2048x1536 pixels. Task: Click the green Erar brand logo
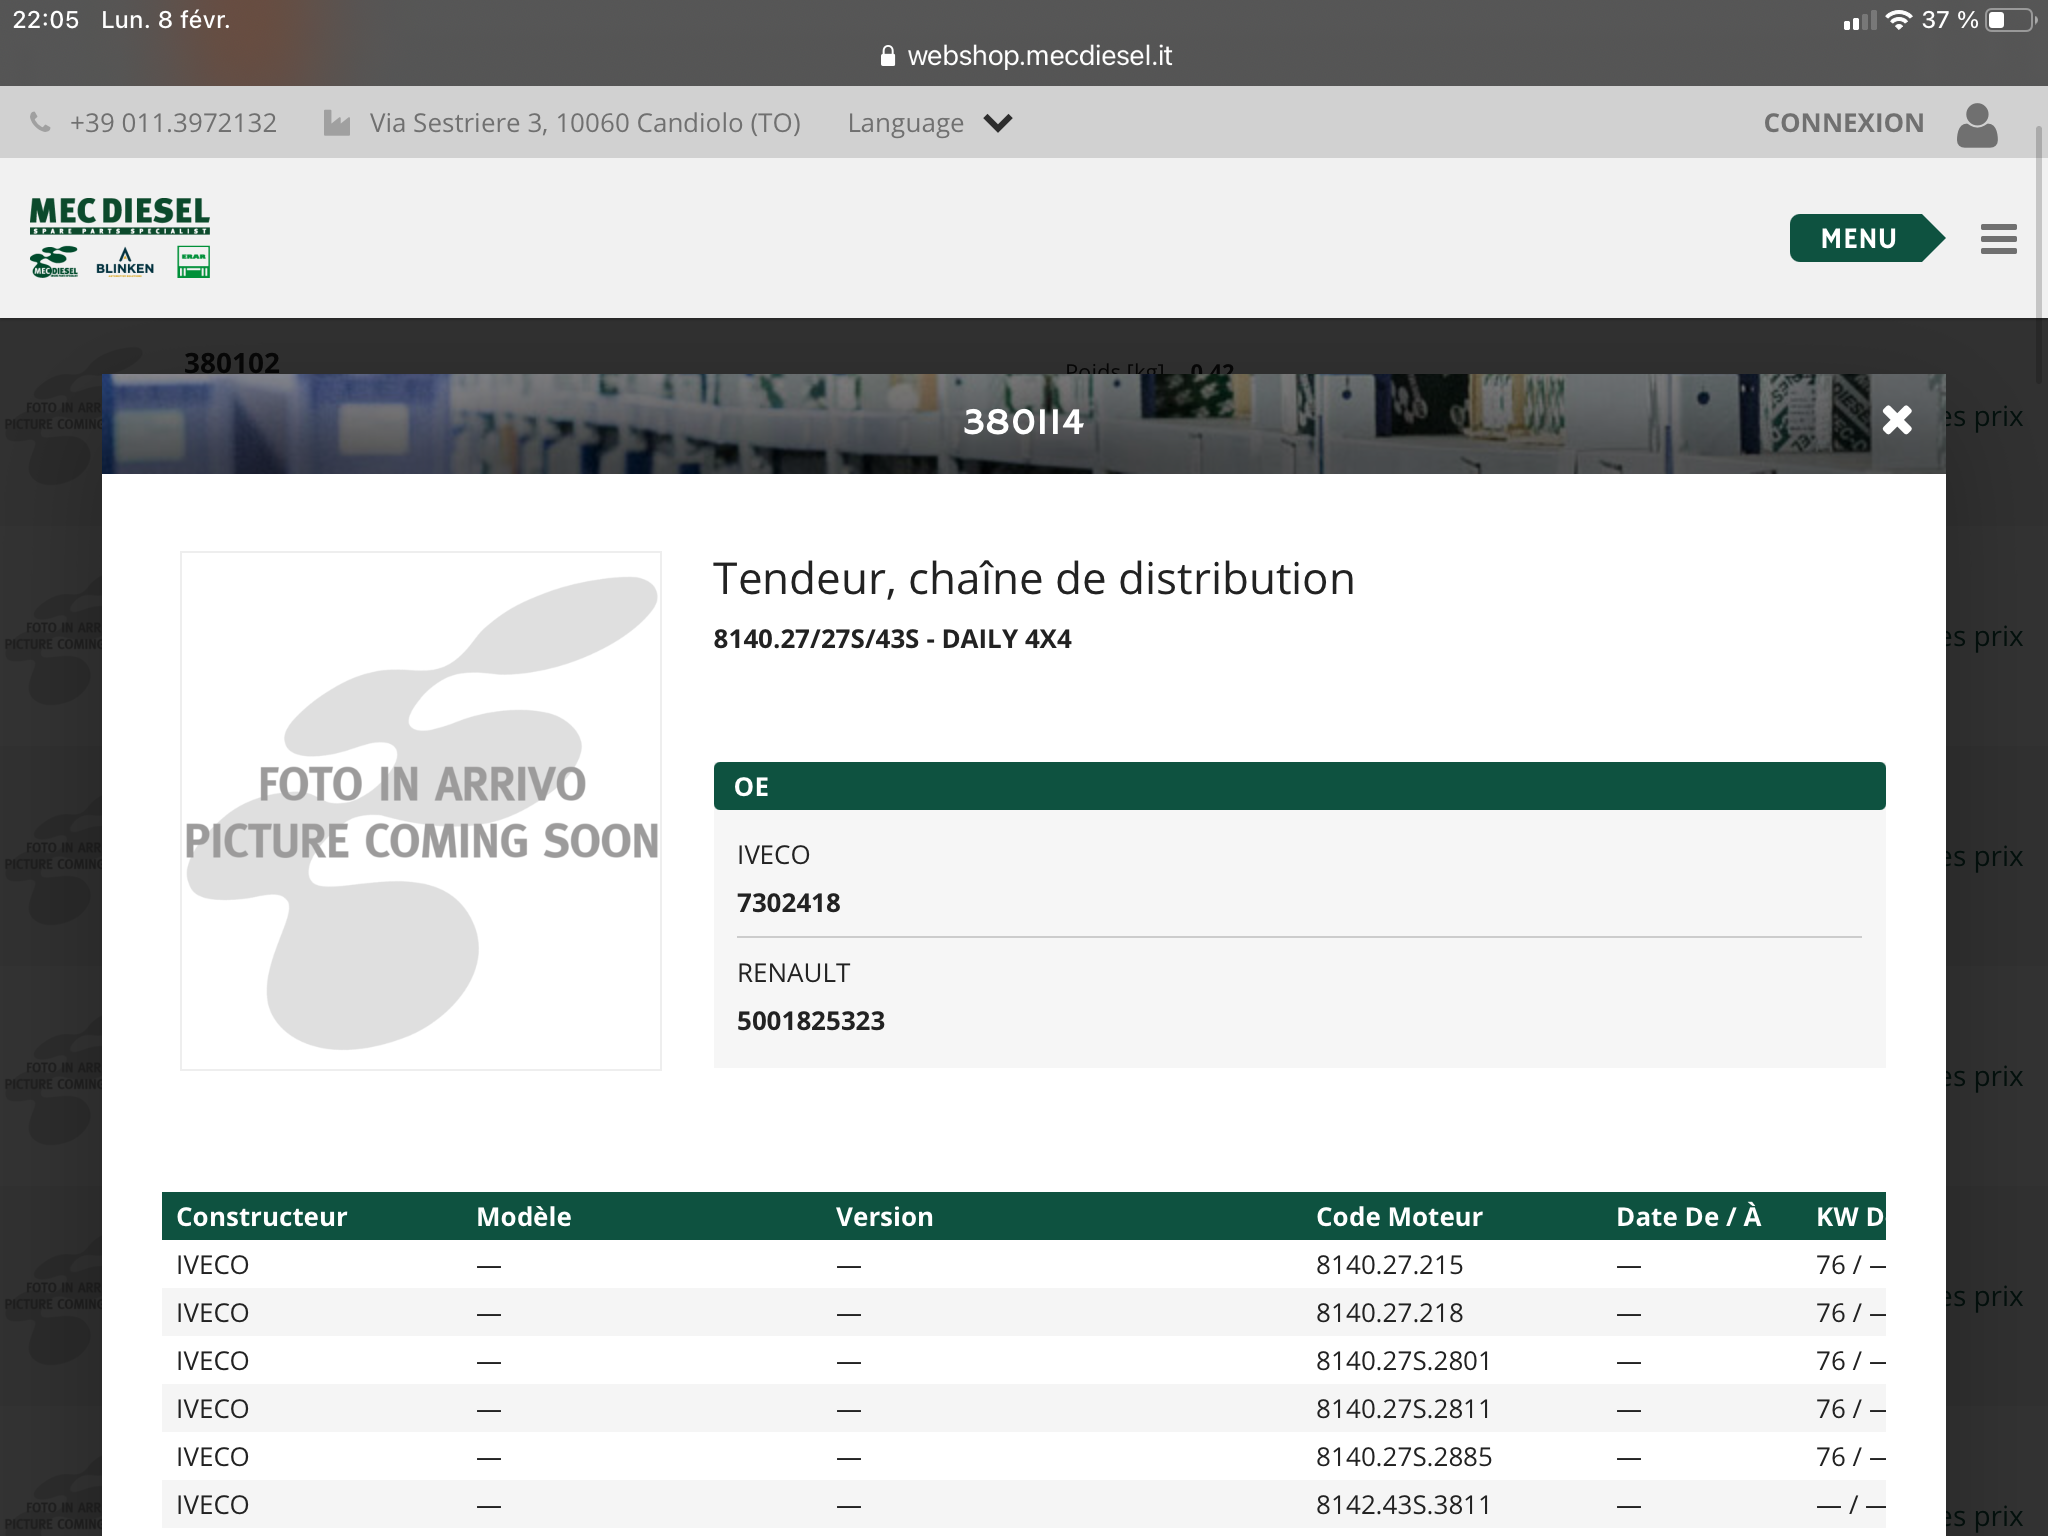(x=193, y=262)
